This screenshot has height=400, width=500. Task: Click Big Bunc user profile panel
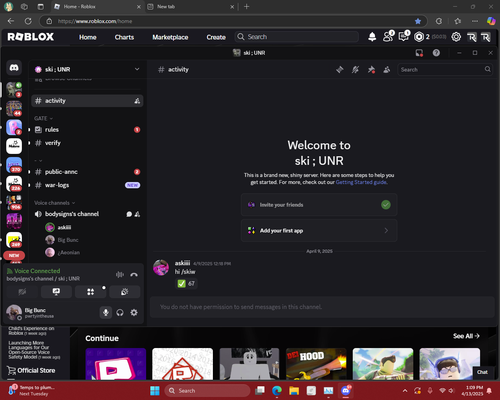pos(31,312)
